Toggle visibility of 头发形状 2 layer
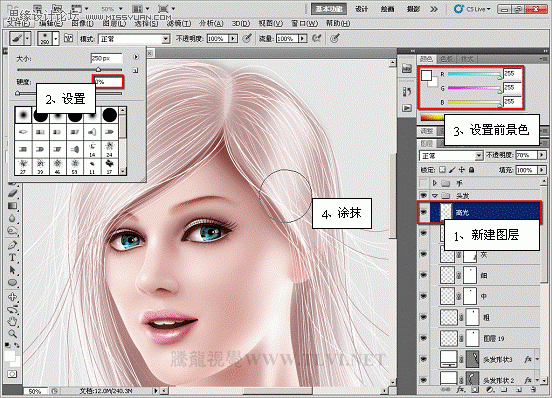Screen dimensions: 552x398 (x=424, y=380)
